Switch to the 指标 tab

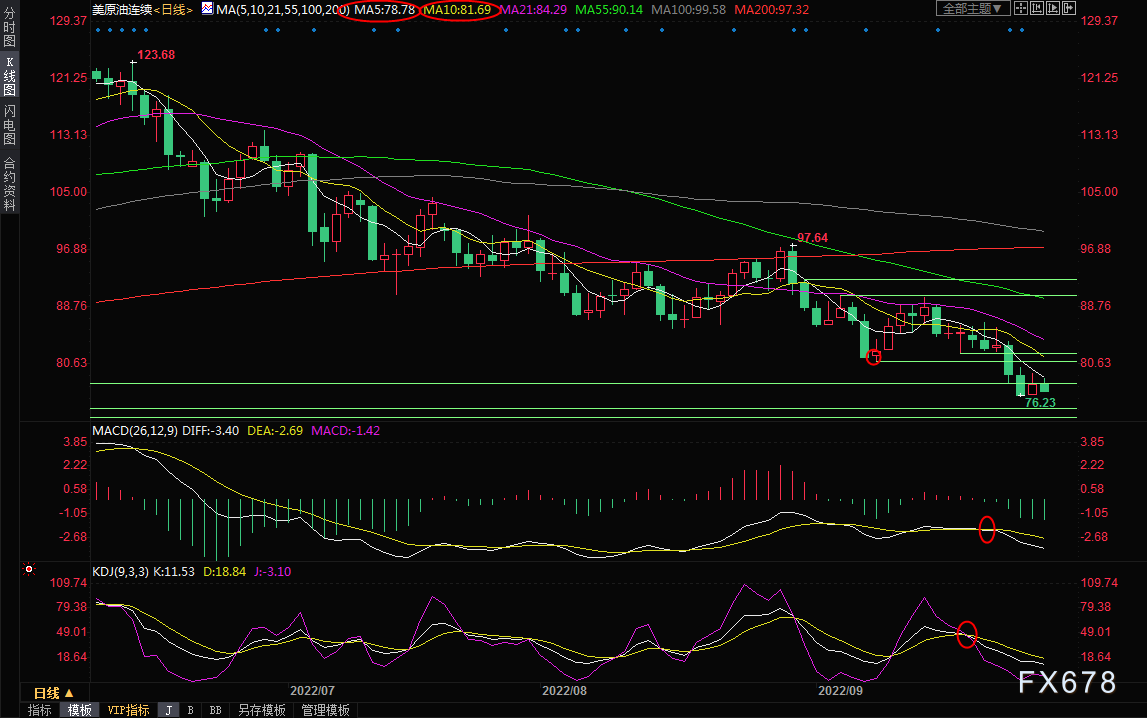(x=40, y=710)
